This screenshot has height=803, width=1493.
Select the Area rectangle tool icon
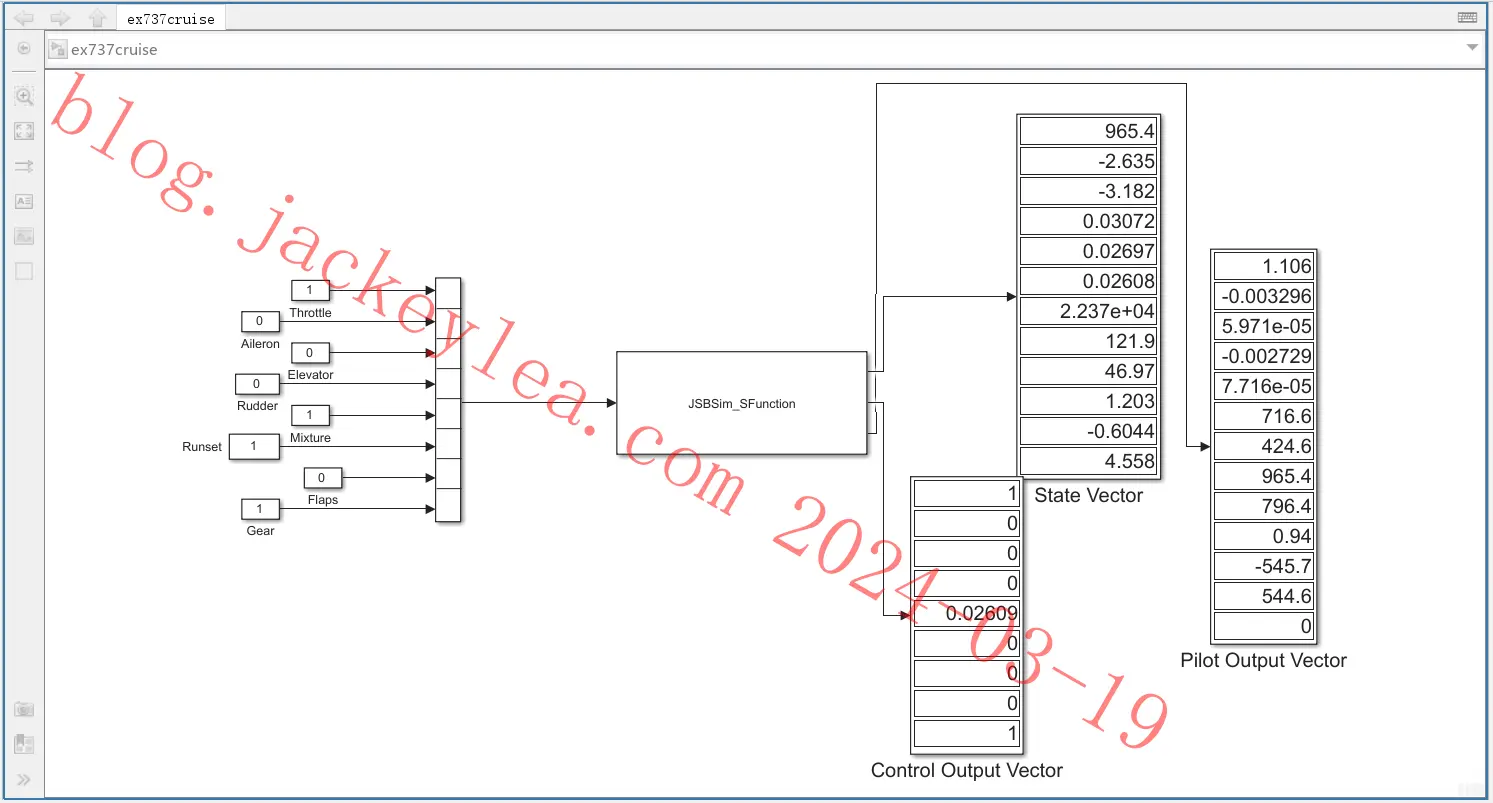(x=24, y=271)
